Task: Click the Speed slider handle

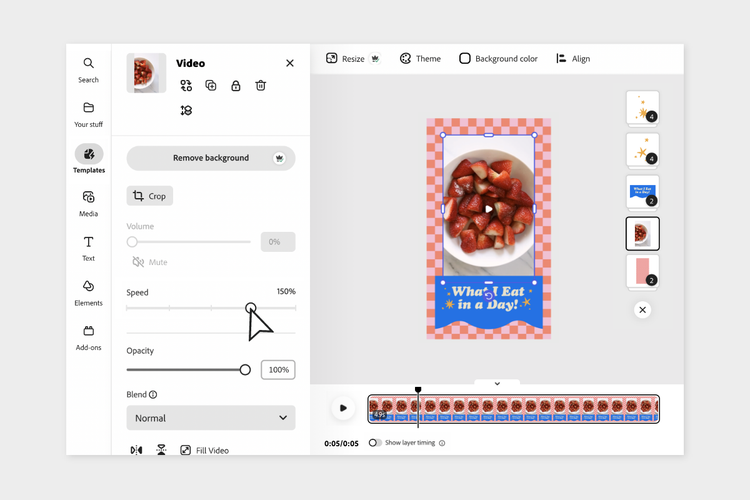Action: tap(251, 308)
